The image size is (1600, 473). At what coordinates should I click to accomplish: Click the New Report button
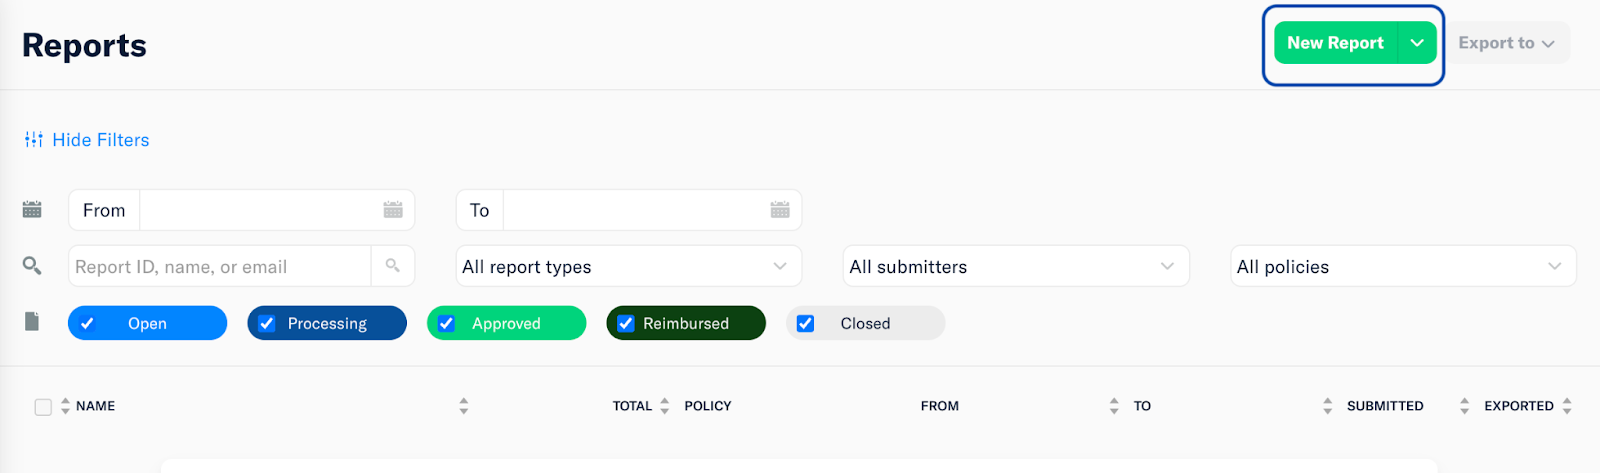pyautogui.click(x=1335, y=43)
